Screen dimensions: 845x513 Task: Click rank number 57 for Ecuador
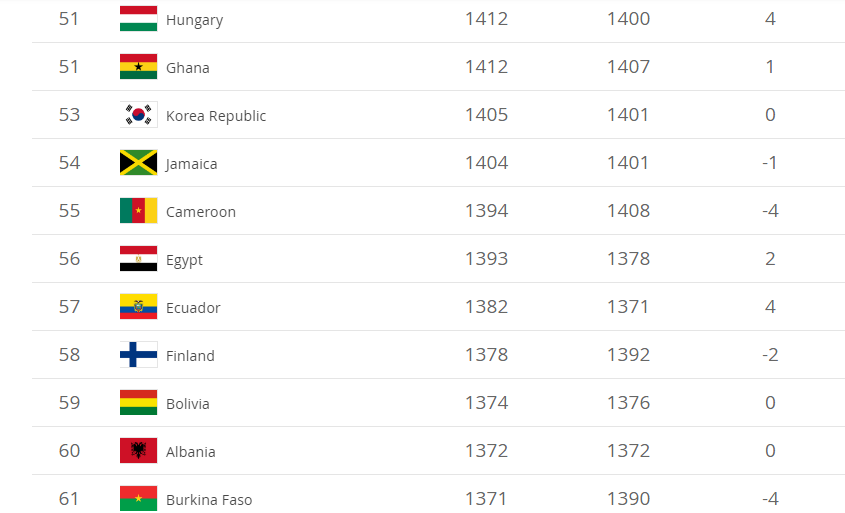69,307
